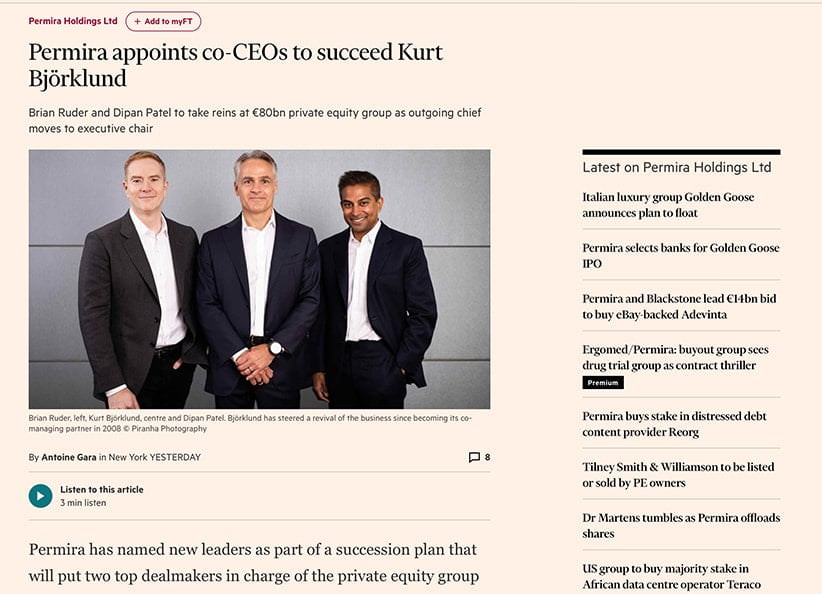Open Permira selects banks for Golden Goose IPO
This screenshot has width=822, height=594.
coord(680,255)
